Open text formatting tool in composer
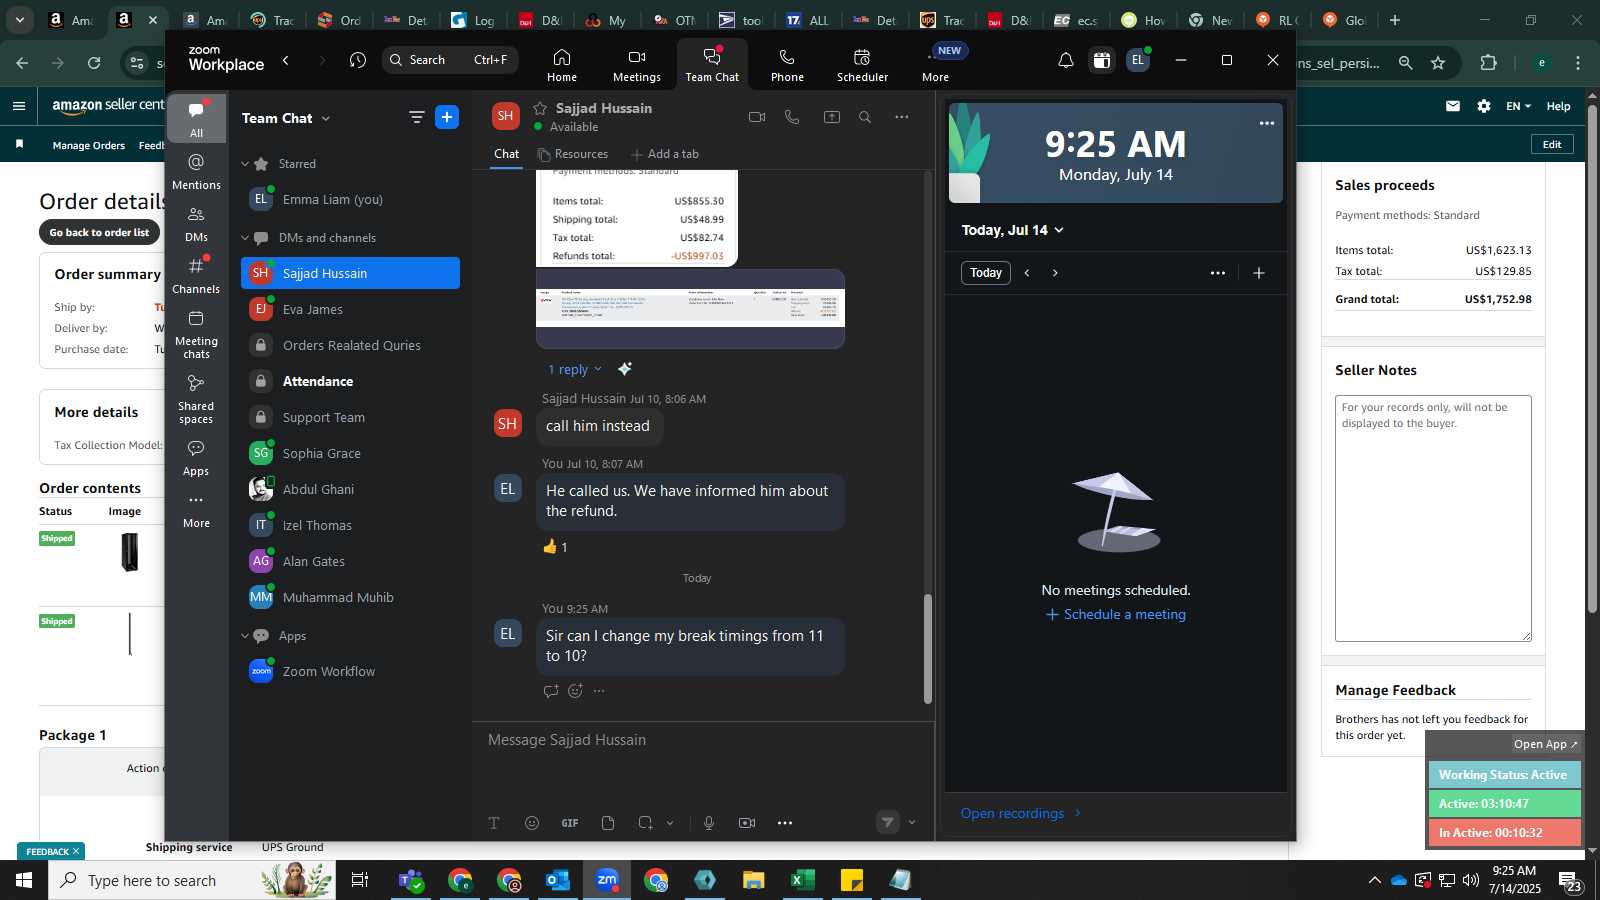 [494, 823]
